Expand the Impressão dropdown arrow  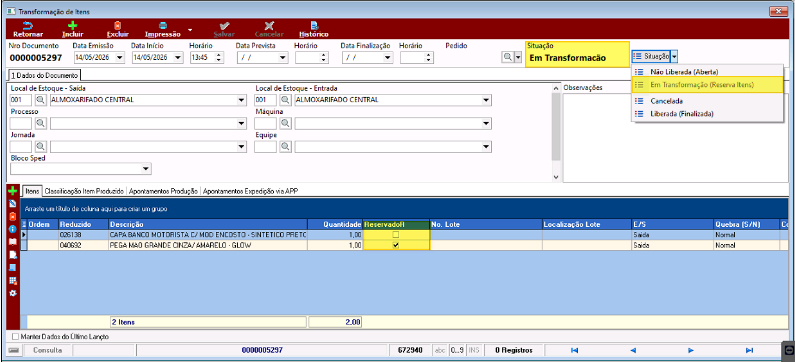(x=190, y=29)
